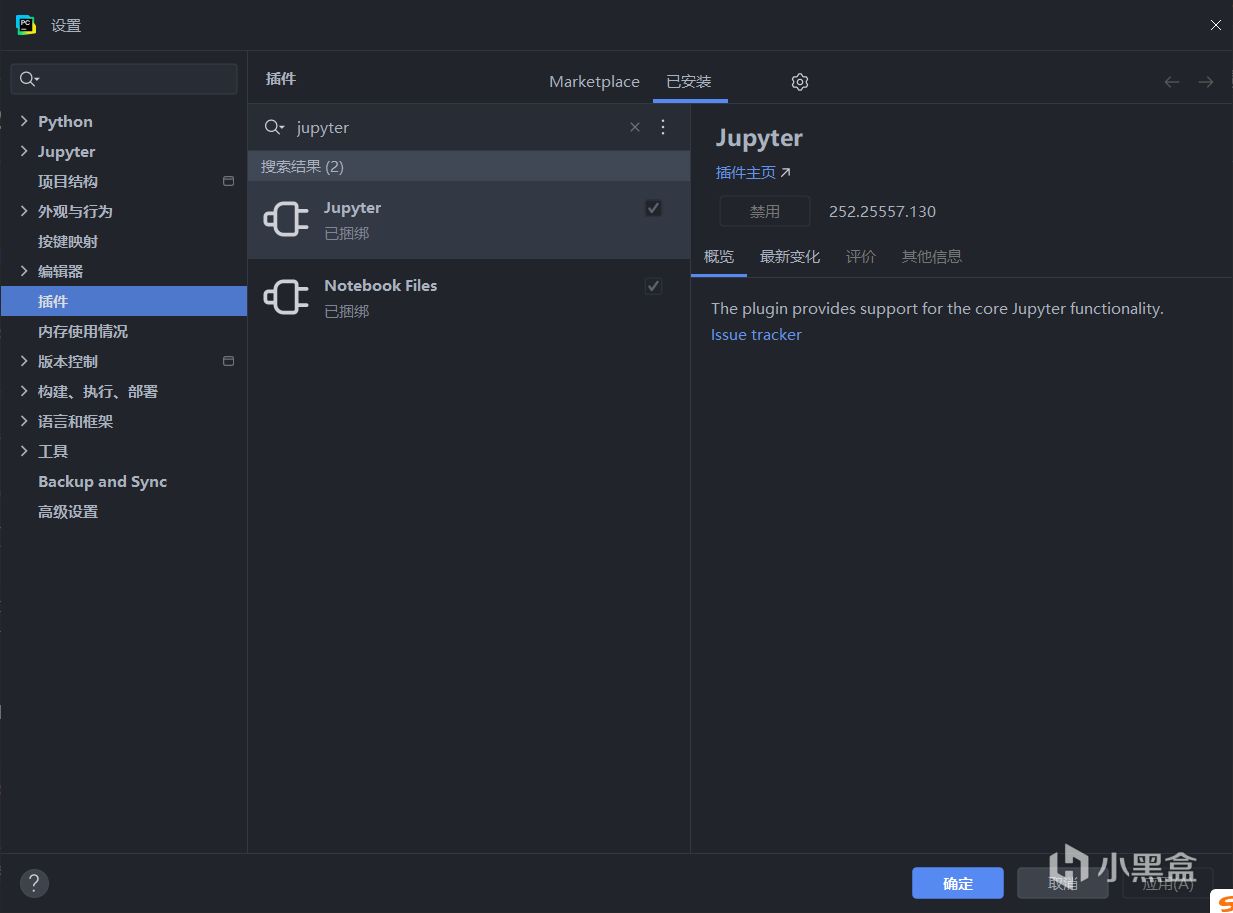Click version number 252.25557.130

coord(882,211)
